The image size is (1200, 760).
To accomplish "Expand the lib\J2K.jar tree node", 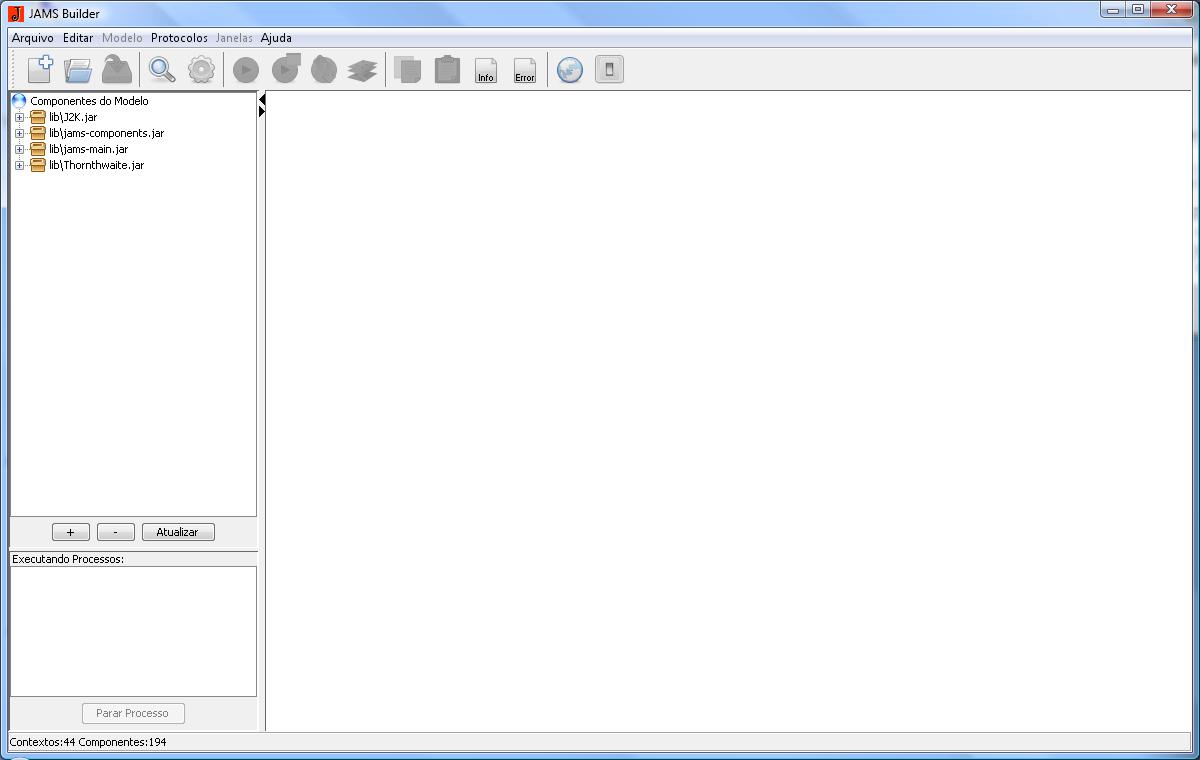I will click(19, 117).
